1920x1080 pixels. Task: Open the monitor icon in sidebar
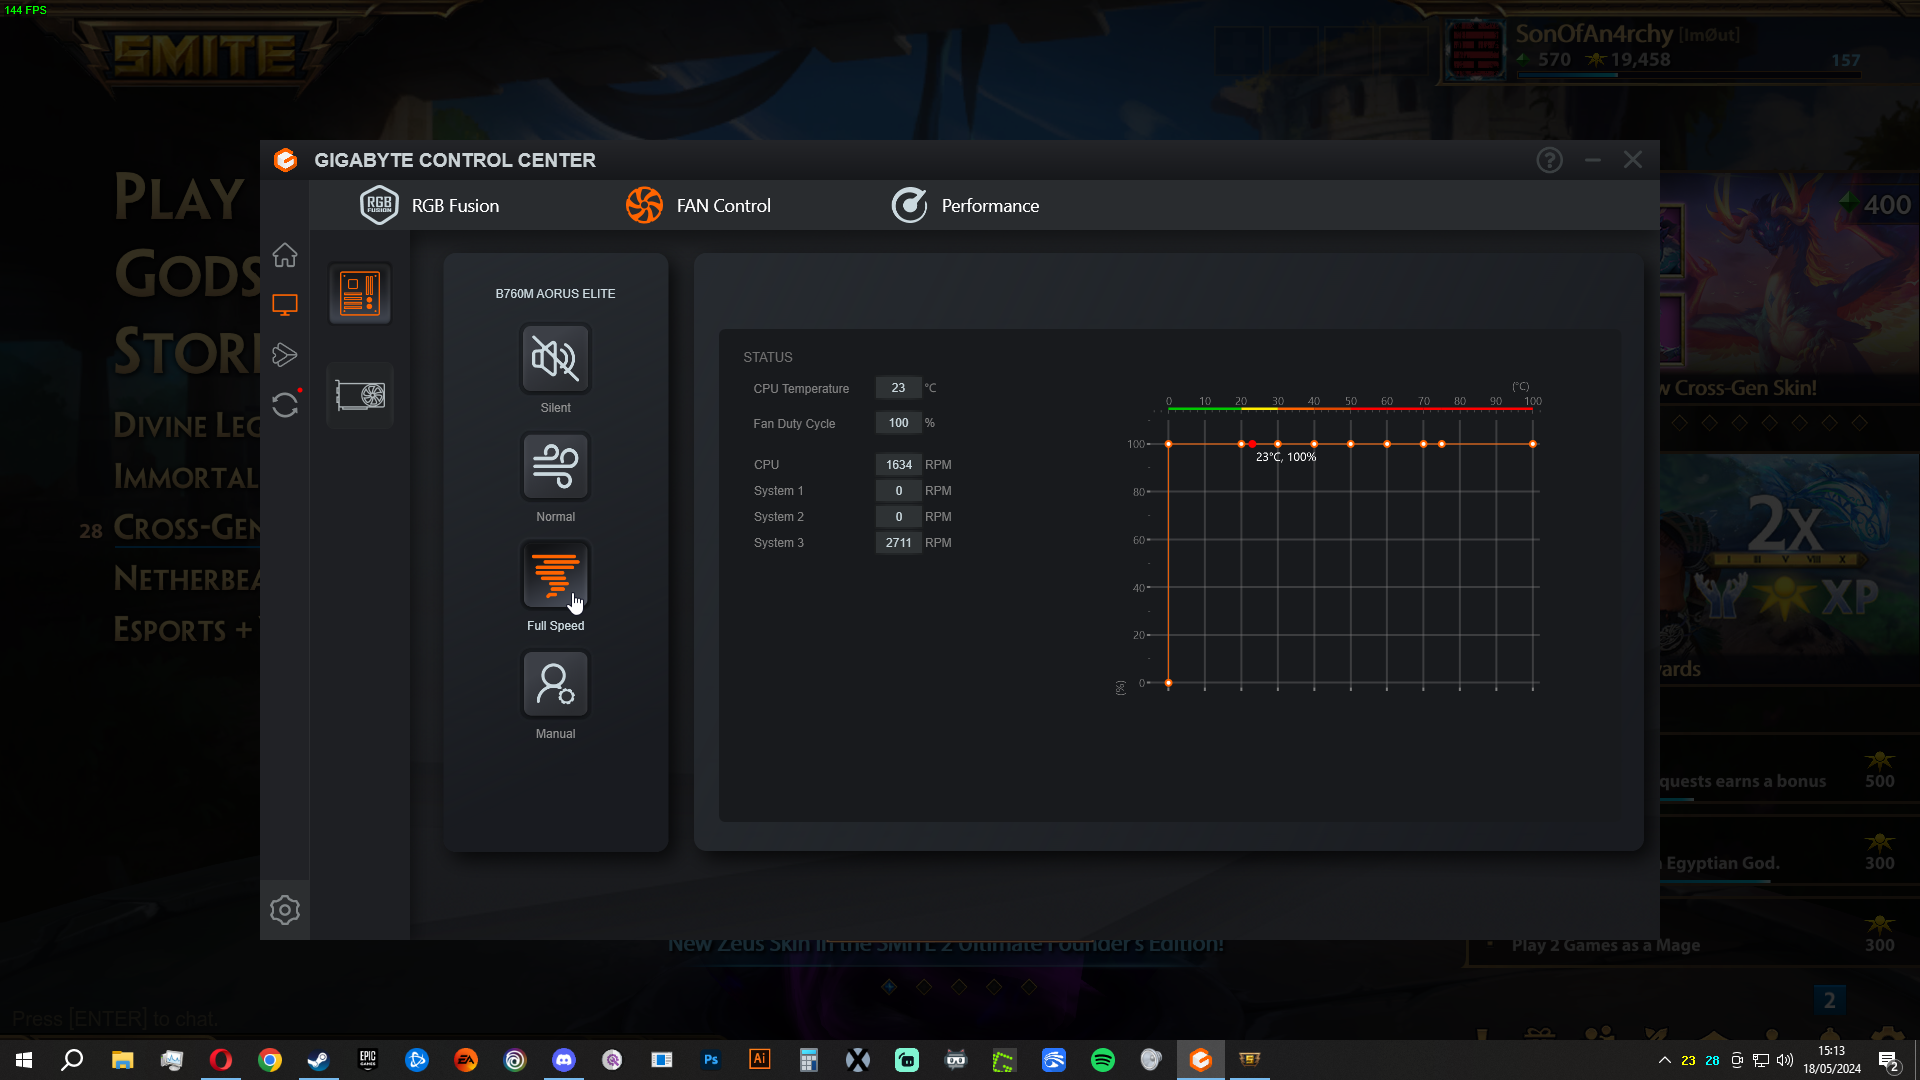tap(285, 305)
